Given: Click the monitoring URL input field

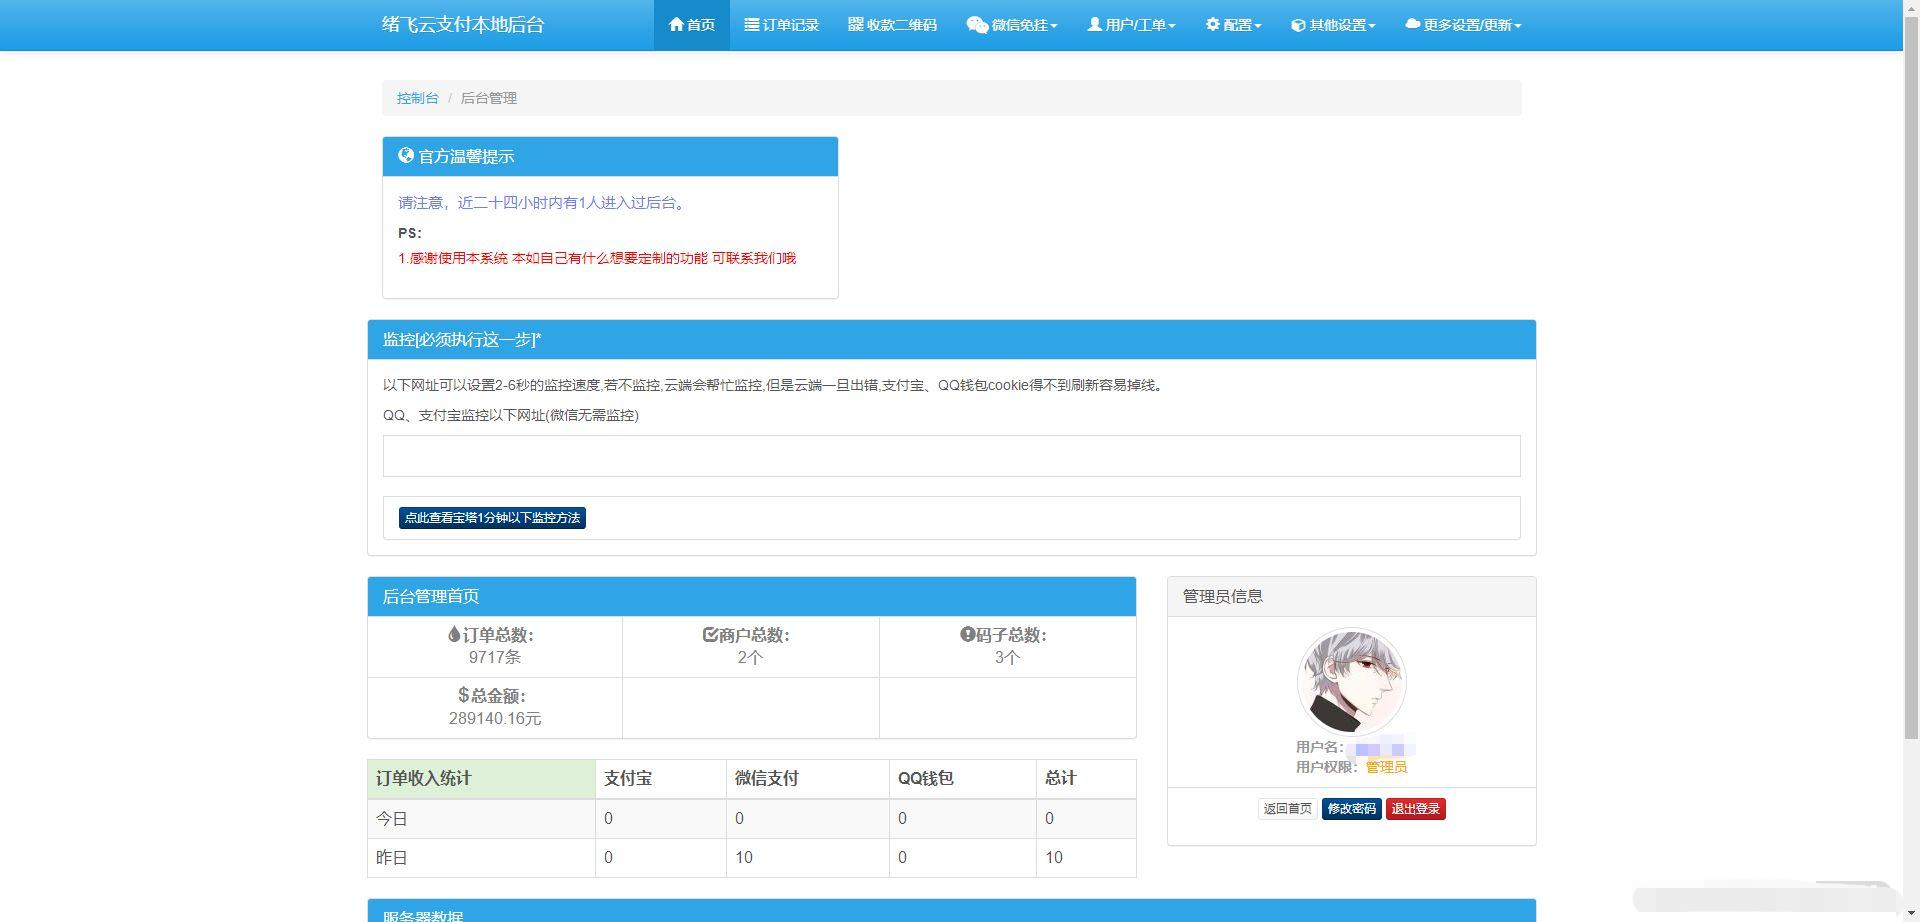Looking at the screenshot, I should (x=951, y=456).
